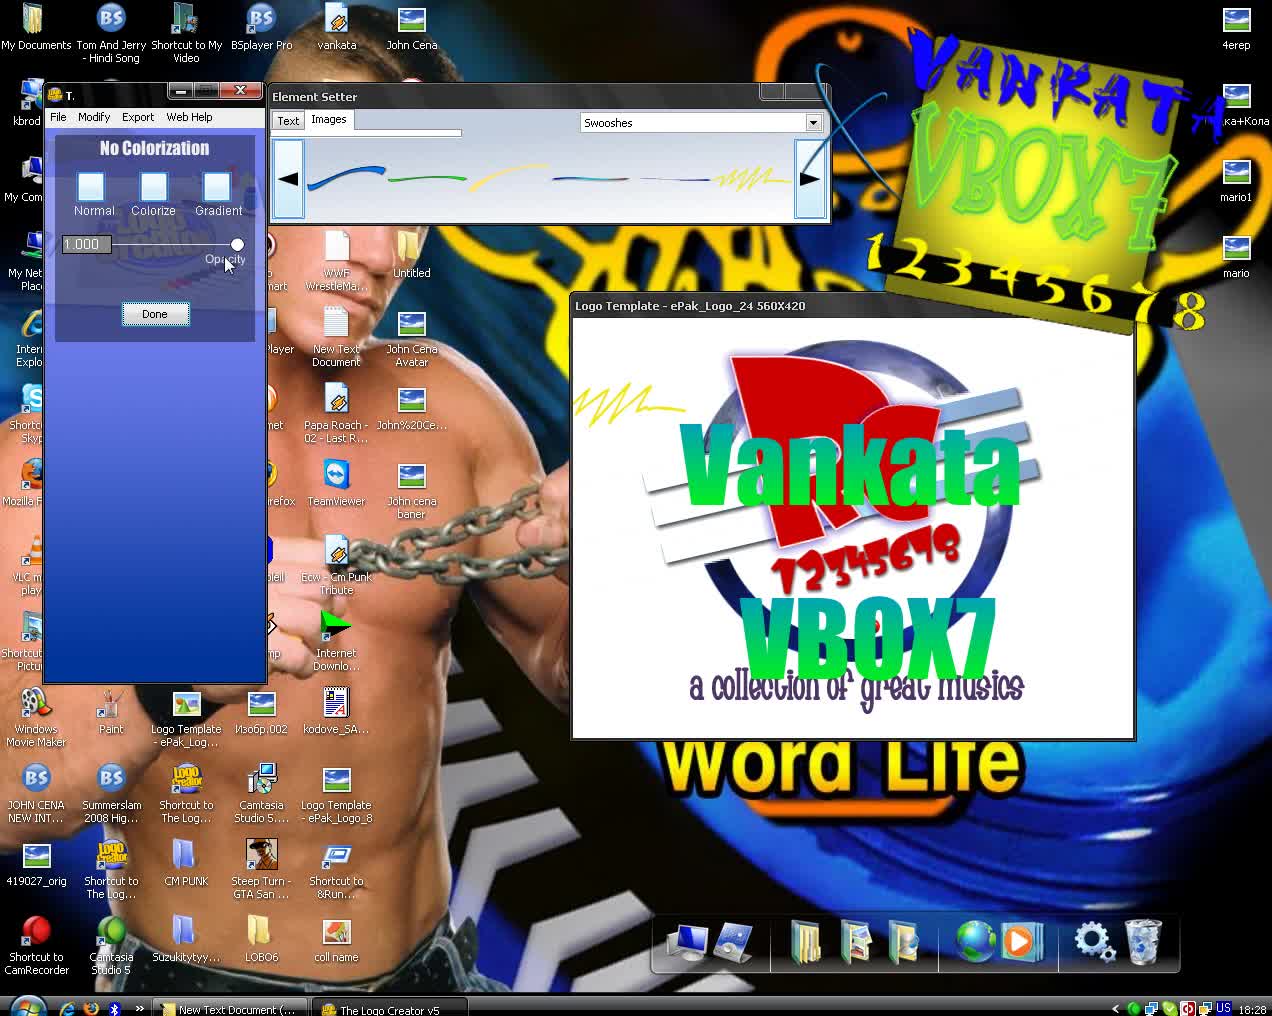Screen dimensions: 1272x1016
Task: Open the Web Help menu
Action: pyautogui.click(x=189, y=117)
